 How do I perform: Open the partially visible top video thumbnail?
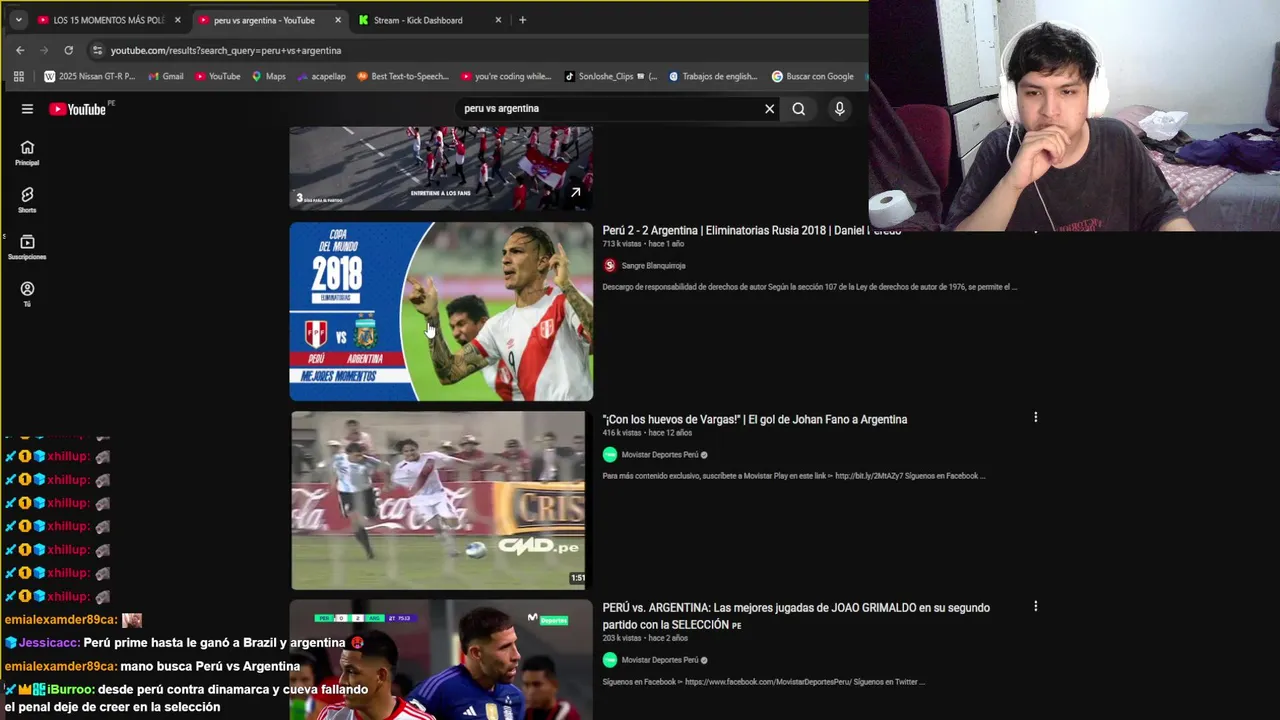[441, 168]
